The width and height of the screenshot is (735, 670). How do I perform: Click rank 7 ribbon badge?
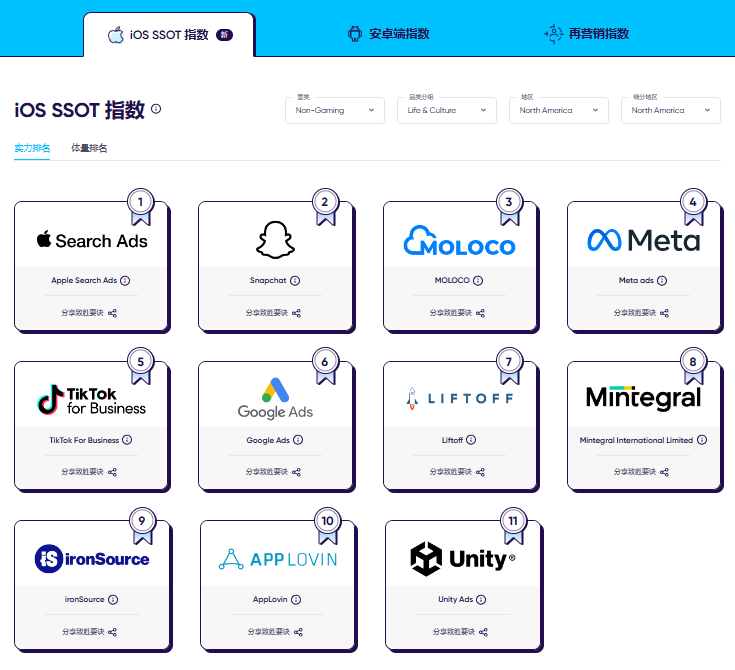509,367
